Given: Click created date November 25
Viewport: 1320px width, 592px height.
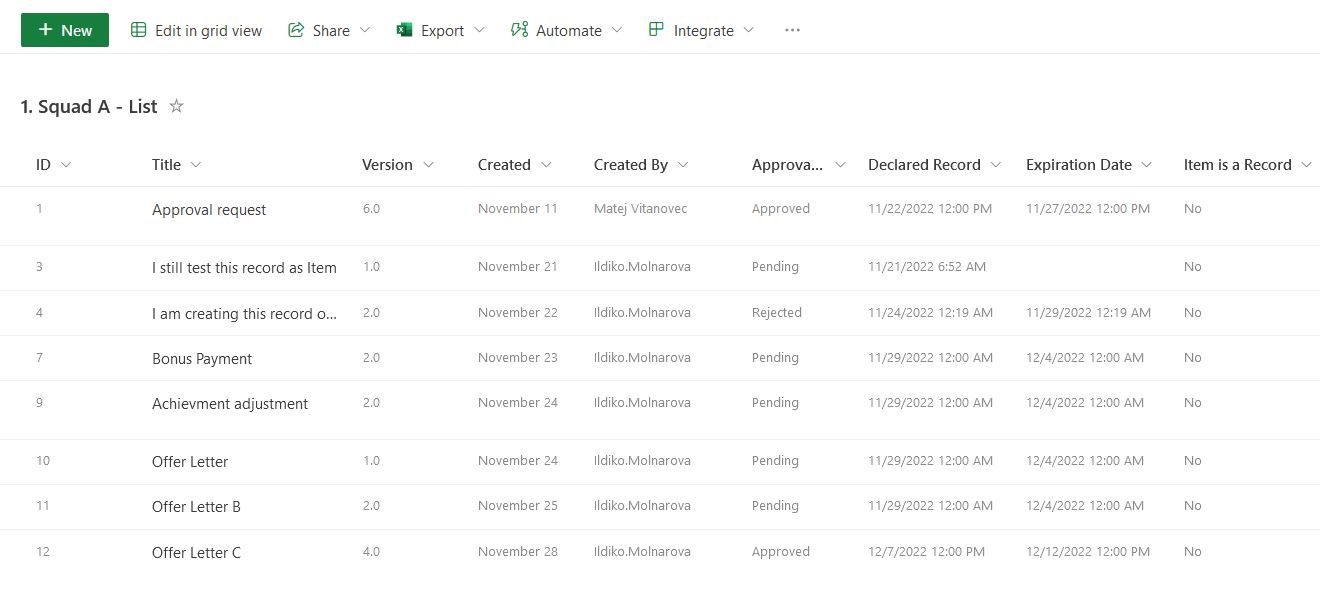Looking at the screenshot, I should (518, 506).
